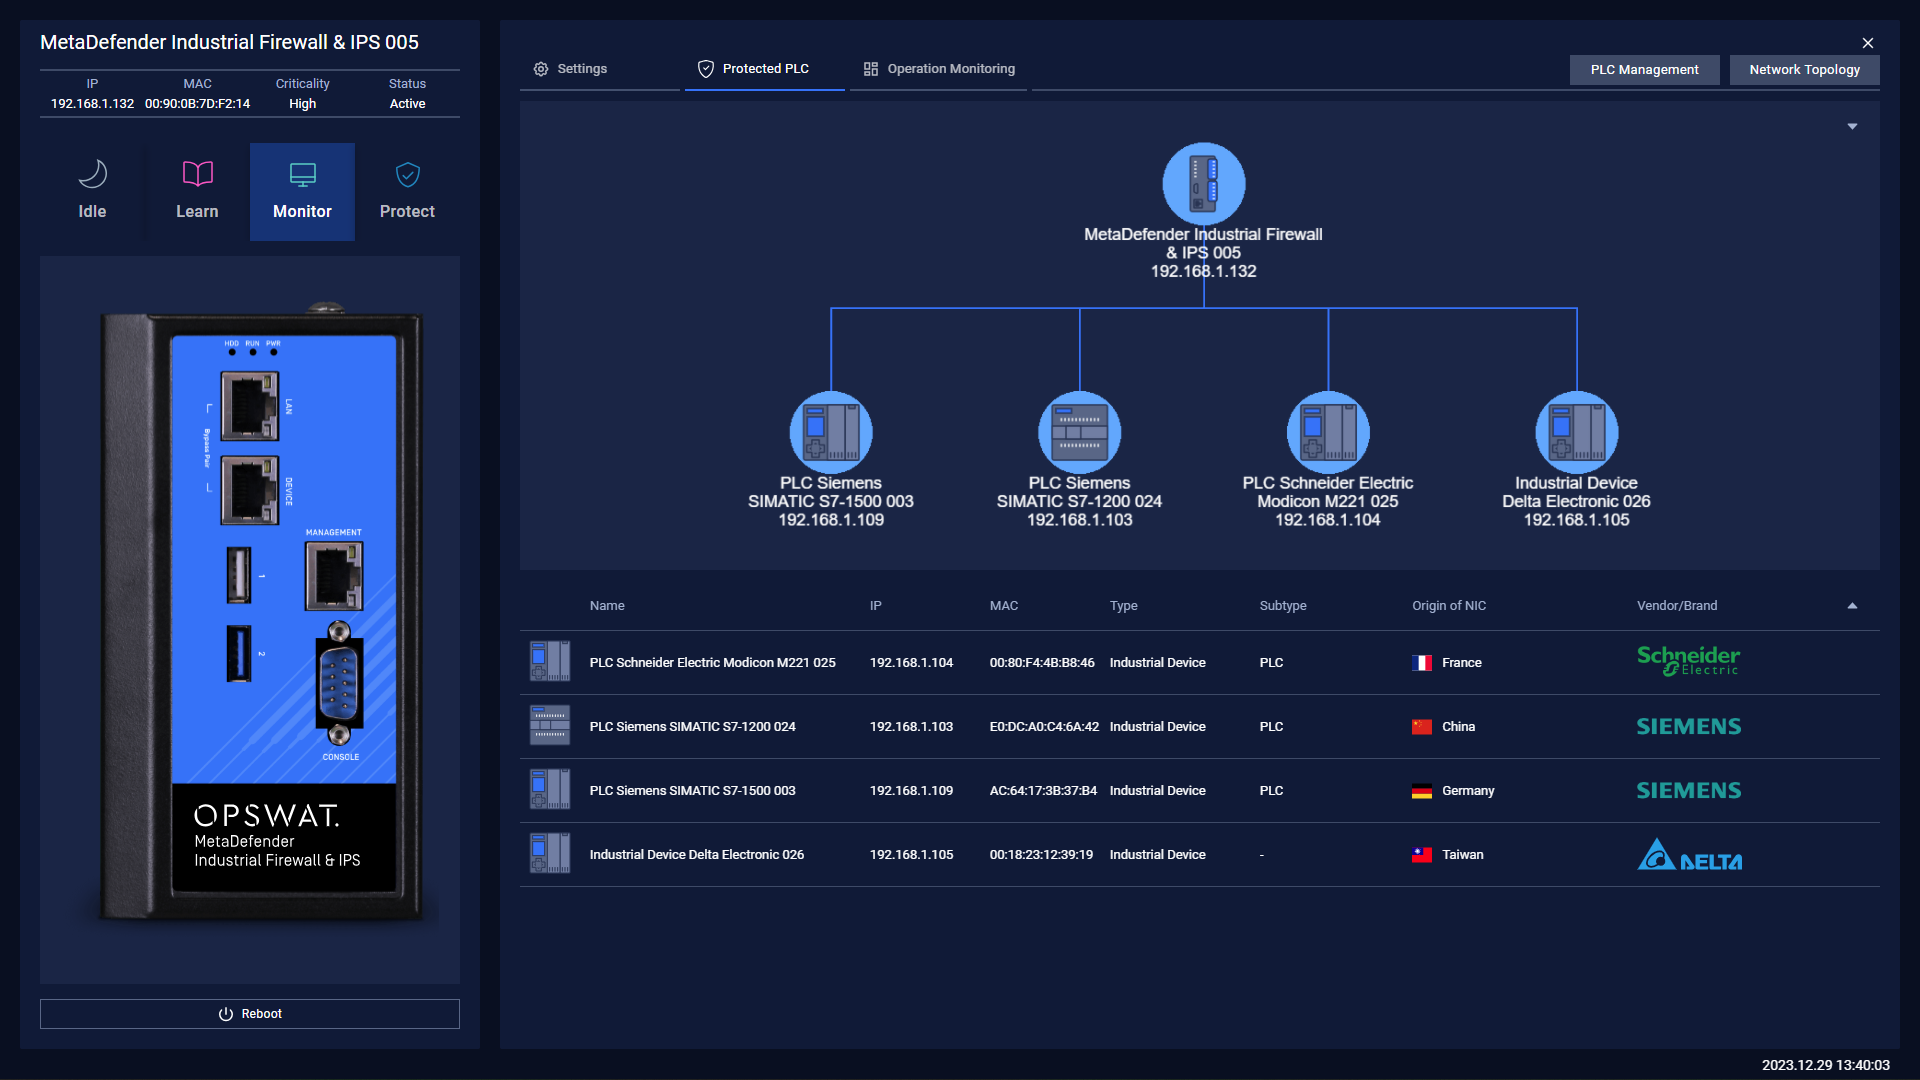Select row PLC Siemens SIMATIC S7-1200 024

click(x=1199, y=727)
